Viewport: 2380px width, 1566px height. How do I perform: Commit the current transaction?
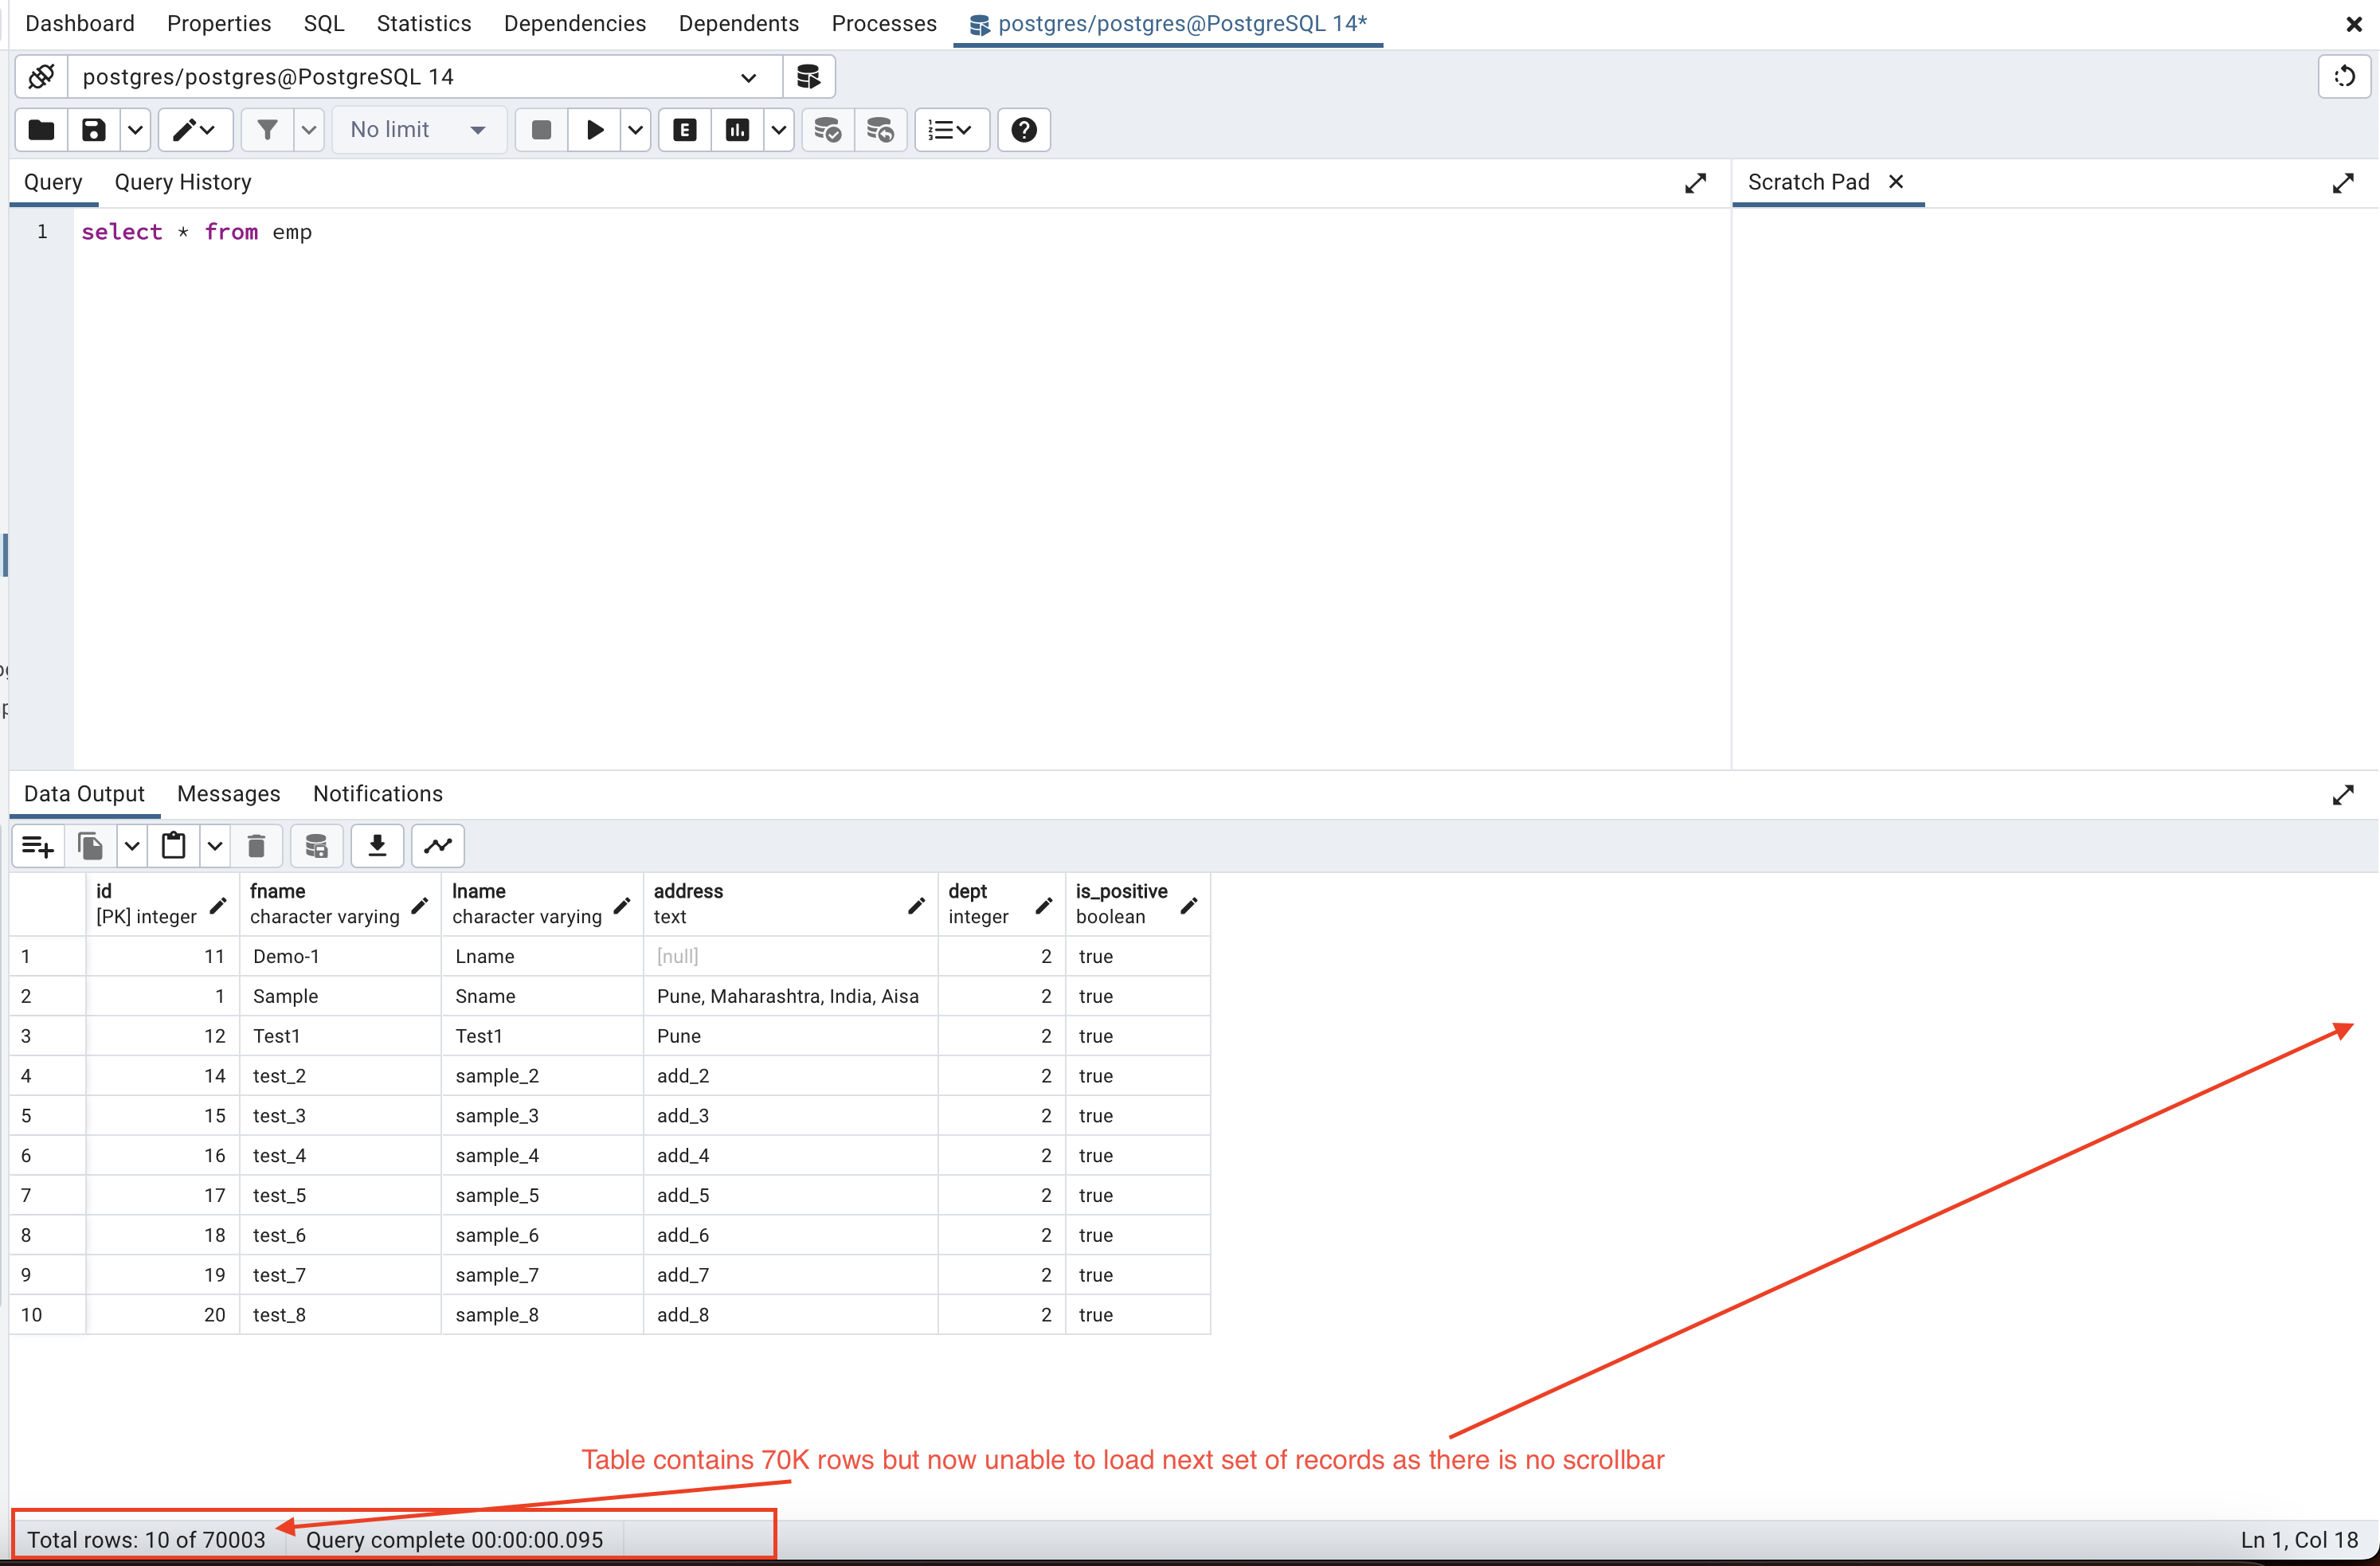(826, 130)
